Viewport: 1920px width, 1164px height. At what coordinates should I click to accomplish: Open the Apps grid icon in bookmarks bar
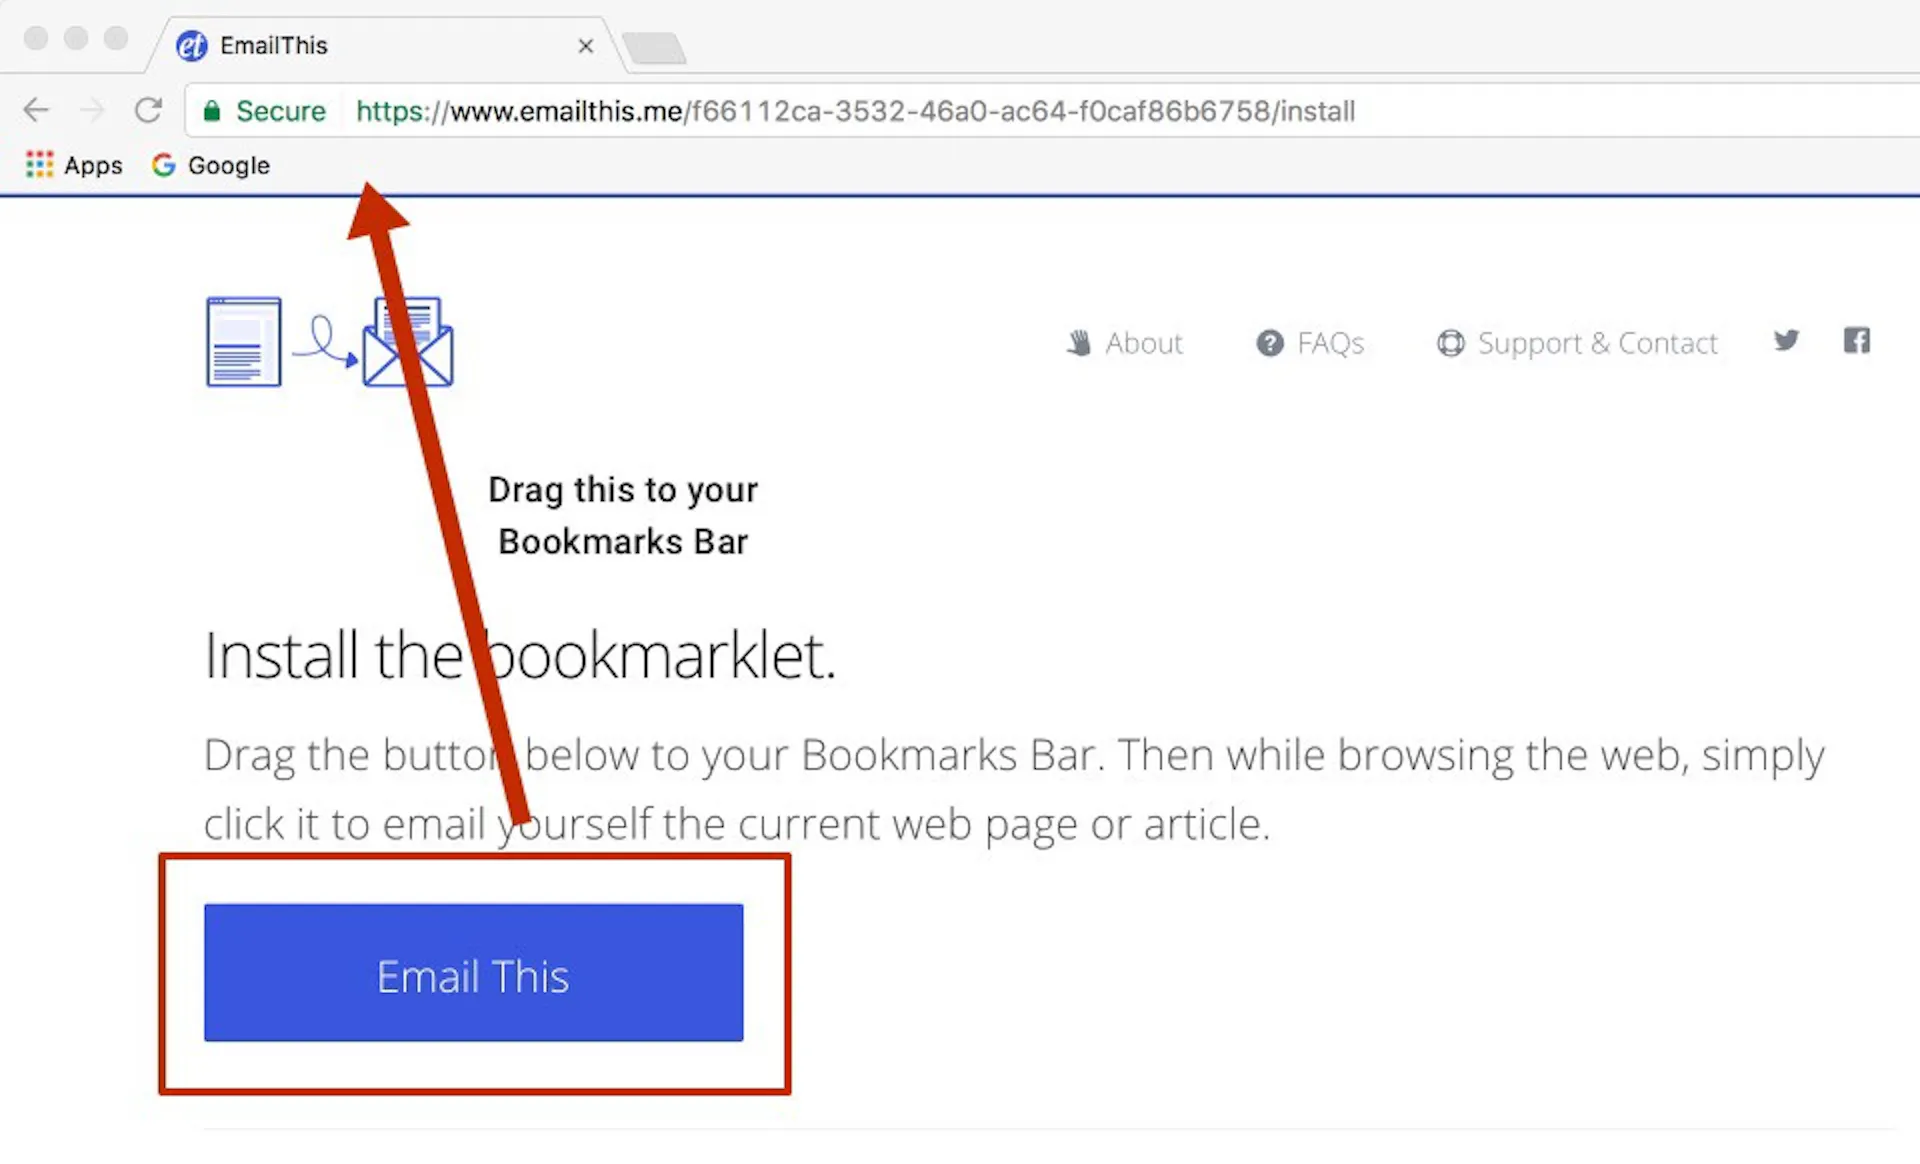(x=39, y=165)
